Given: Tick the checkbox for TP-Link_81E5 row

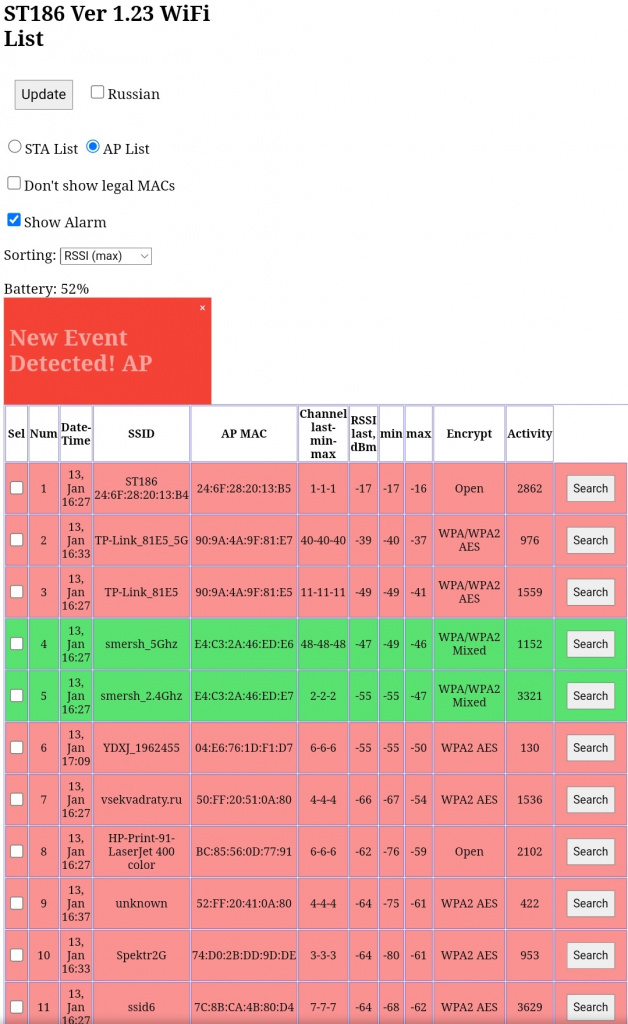Looking at the screenshot, I should (16, 592).
